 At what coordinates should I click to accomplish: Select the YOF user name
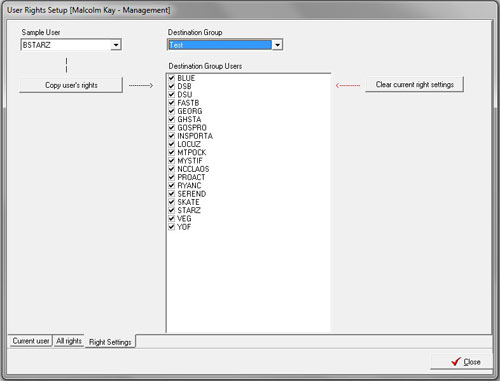point(184,227)
